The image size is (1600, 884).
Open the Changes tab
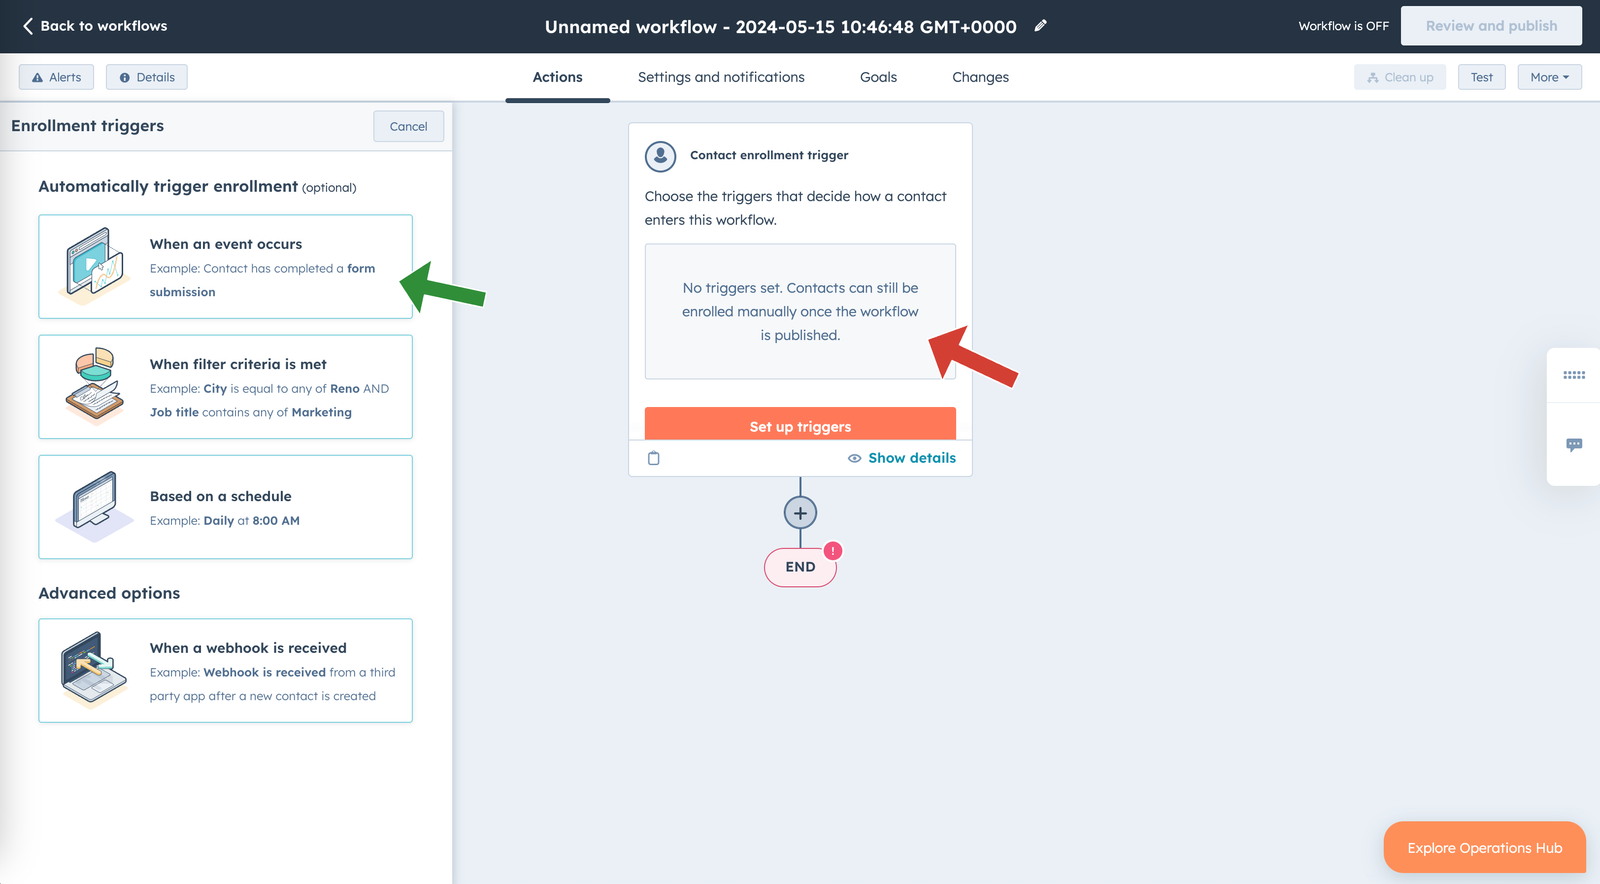(x=980, y=77)
